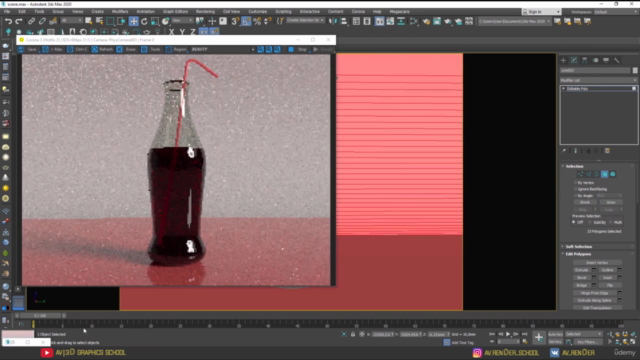The image size is (640, 360).
Task: Open the Megascans menu
Action: coord(400,12)
